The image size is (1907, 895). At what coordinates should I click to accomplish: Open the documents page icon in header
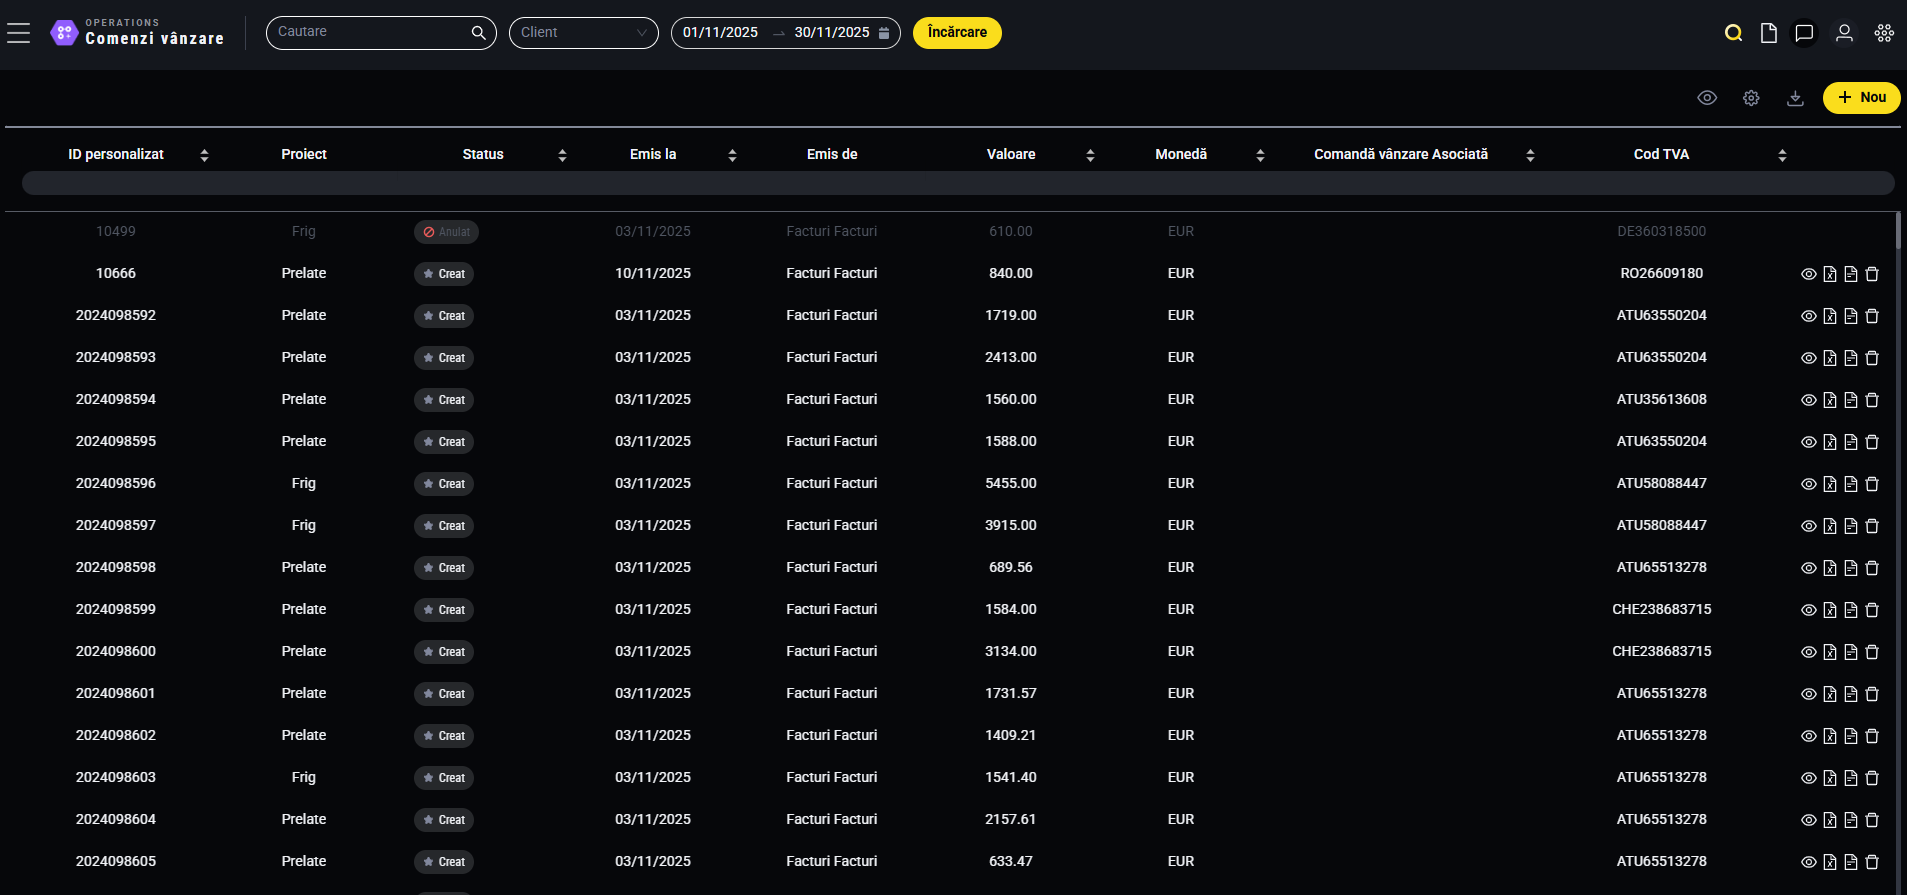click(x=1769, y=33)
